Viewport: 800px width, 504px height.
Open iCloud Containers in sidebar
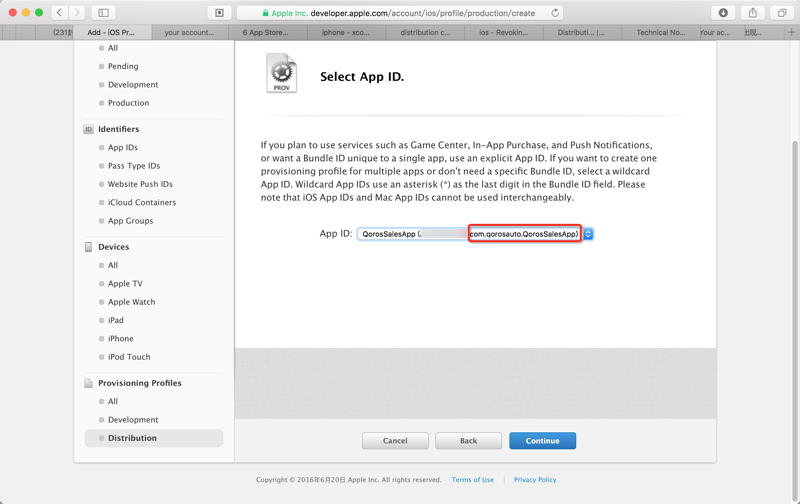pyautogui.click(x=142, y=203)
